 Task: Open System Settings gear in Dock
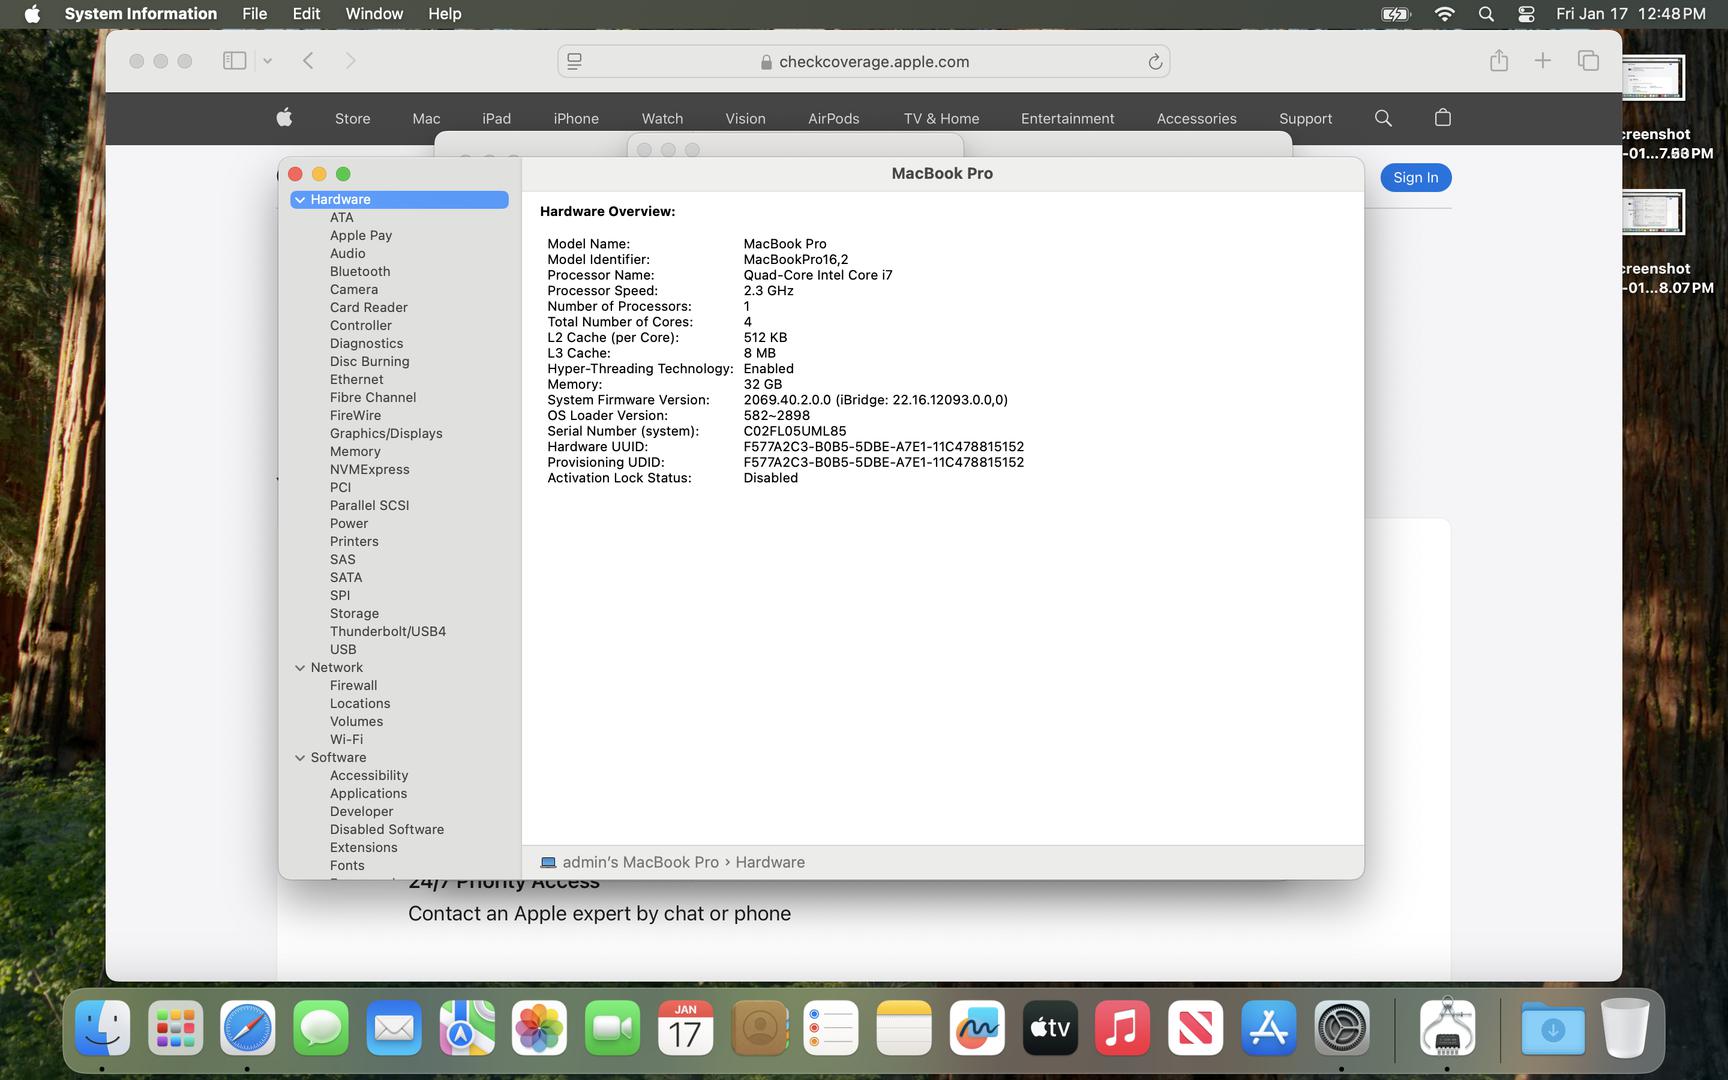[1341, 1028]
